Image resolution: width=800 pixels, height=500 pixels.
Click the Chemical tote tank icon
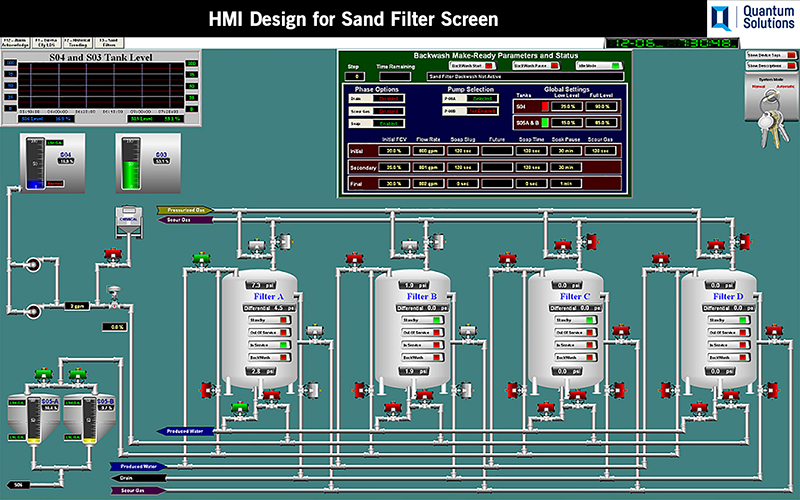pyautogui.click(x=128, y=222)
